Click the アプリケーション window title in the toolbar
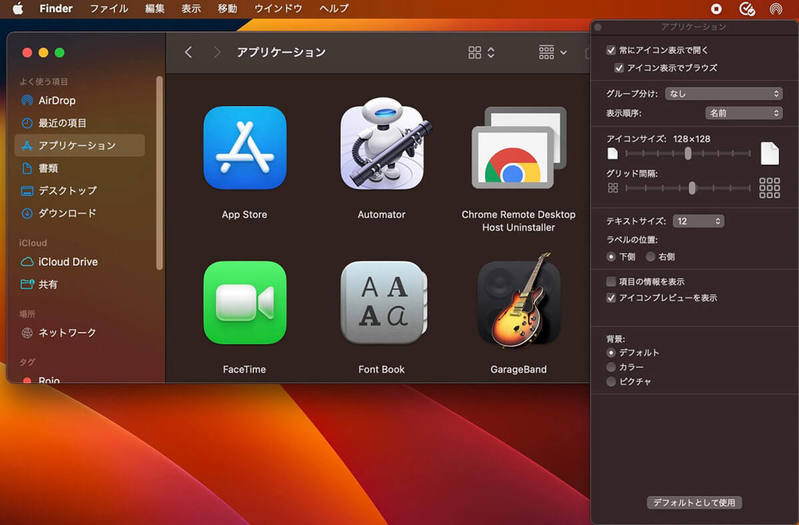The image size is (799, 525). tap(281, 52)
